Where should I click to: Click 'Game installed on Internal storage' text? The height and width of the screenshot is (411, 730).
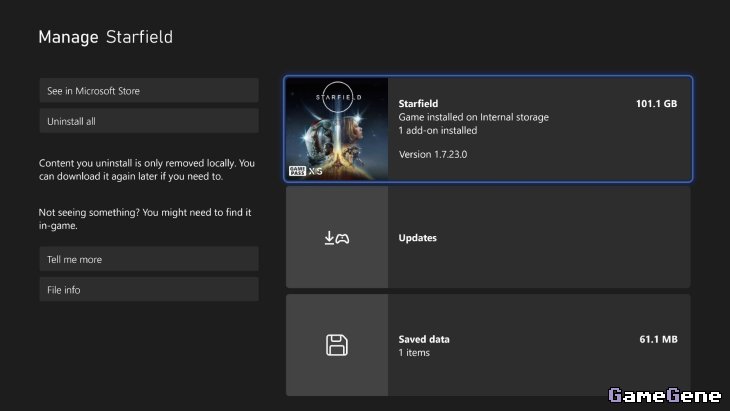[x=473, y=117]
